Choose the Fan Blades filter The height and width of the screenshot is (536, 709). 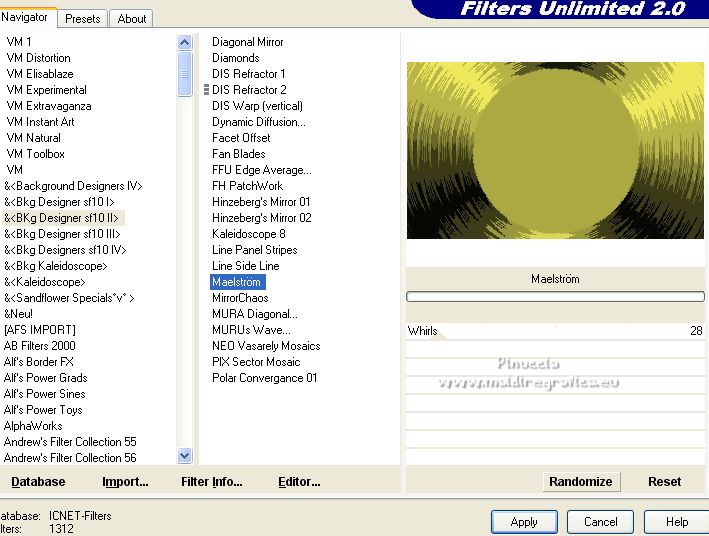(238, 154)
